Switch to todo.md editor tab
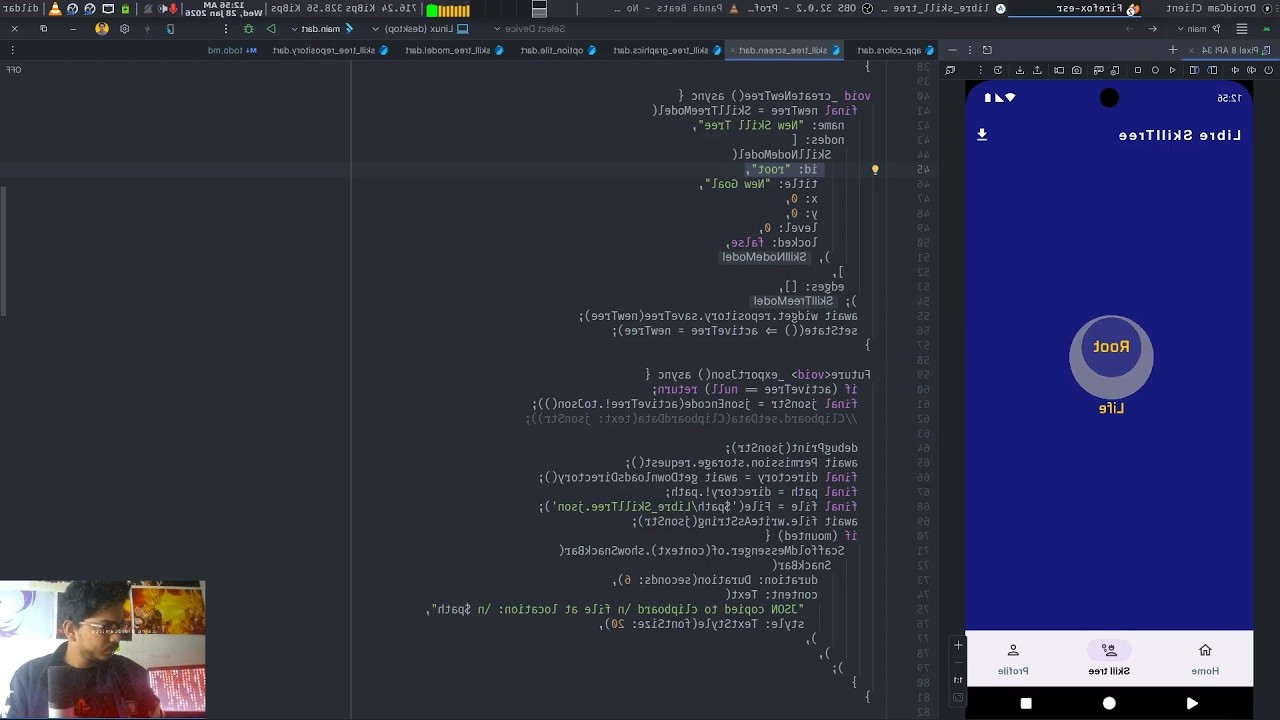Screen dimensions: 1280x720 pyautogui.click(x=232, y=50)
